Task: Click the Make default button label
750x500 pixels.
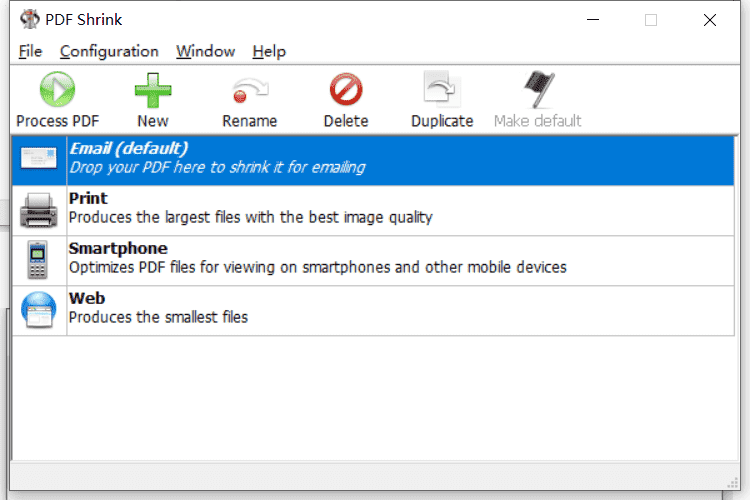Action: coord(538,121)
